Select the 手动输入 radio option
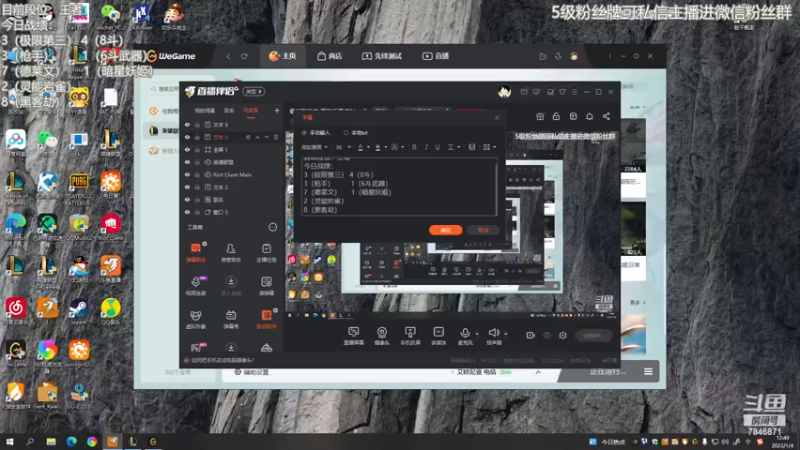 305,133
